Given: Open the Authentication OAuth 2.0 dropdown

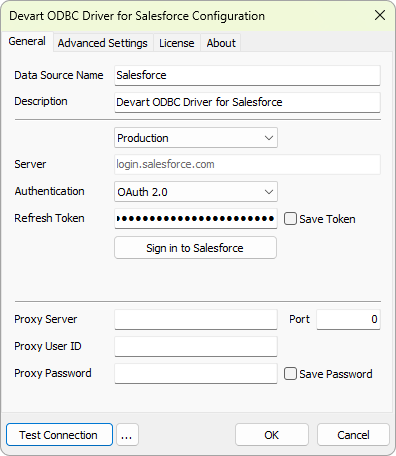Looking at the screenshot, I should tap(196, 192).
